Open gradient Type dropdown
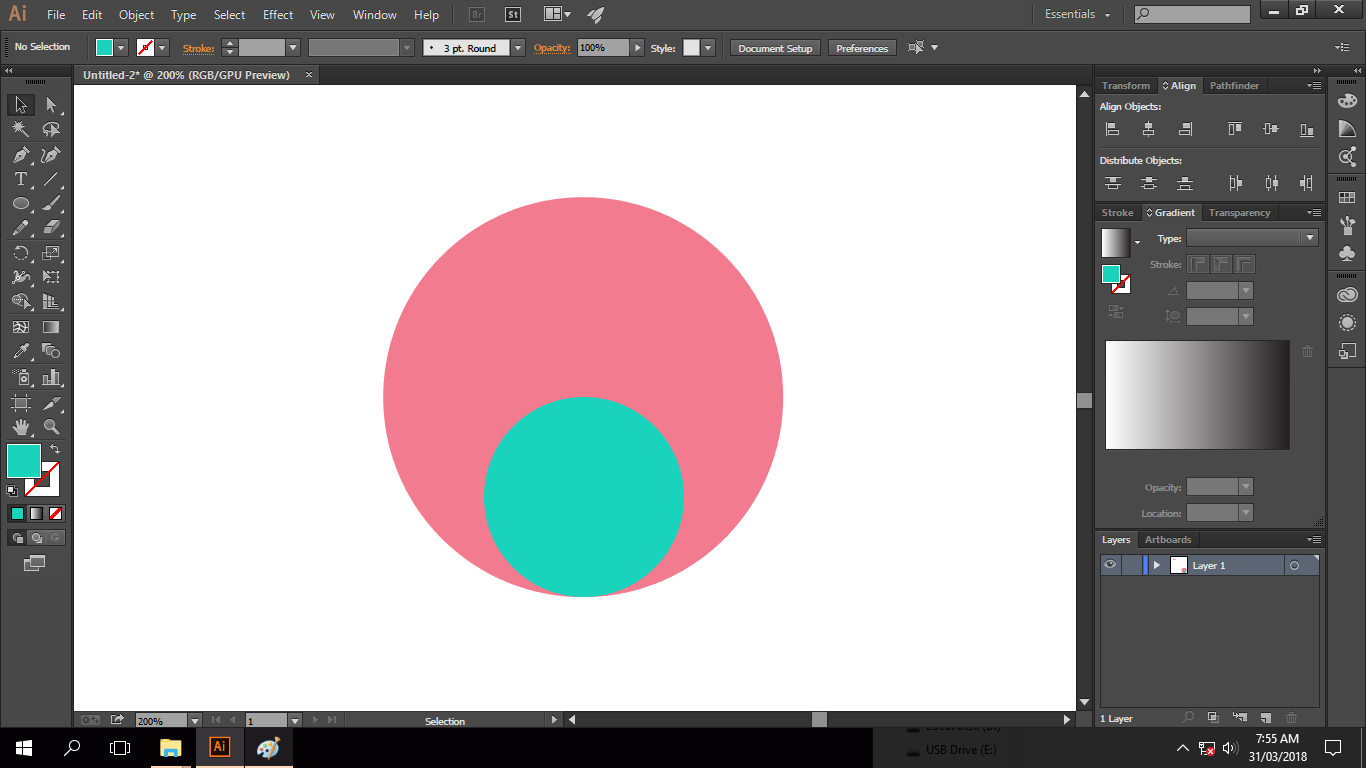 1309,238
